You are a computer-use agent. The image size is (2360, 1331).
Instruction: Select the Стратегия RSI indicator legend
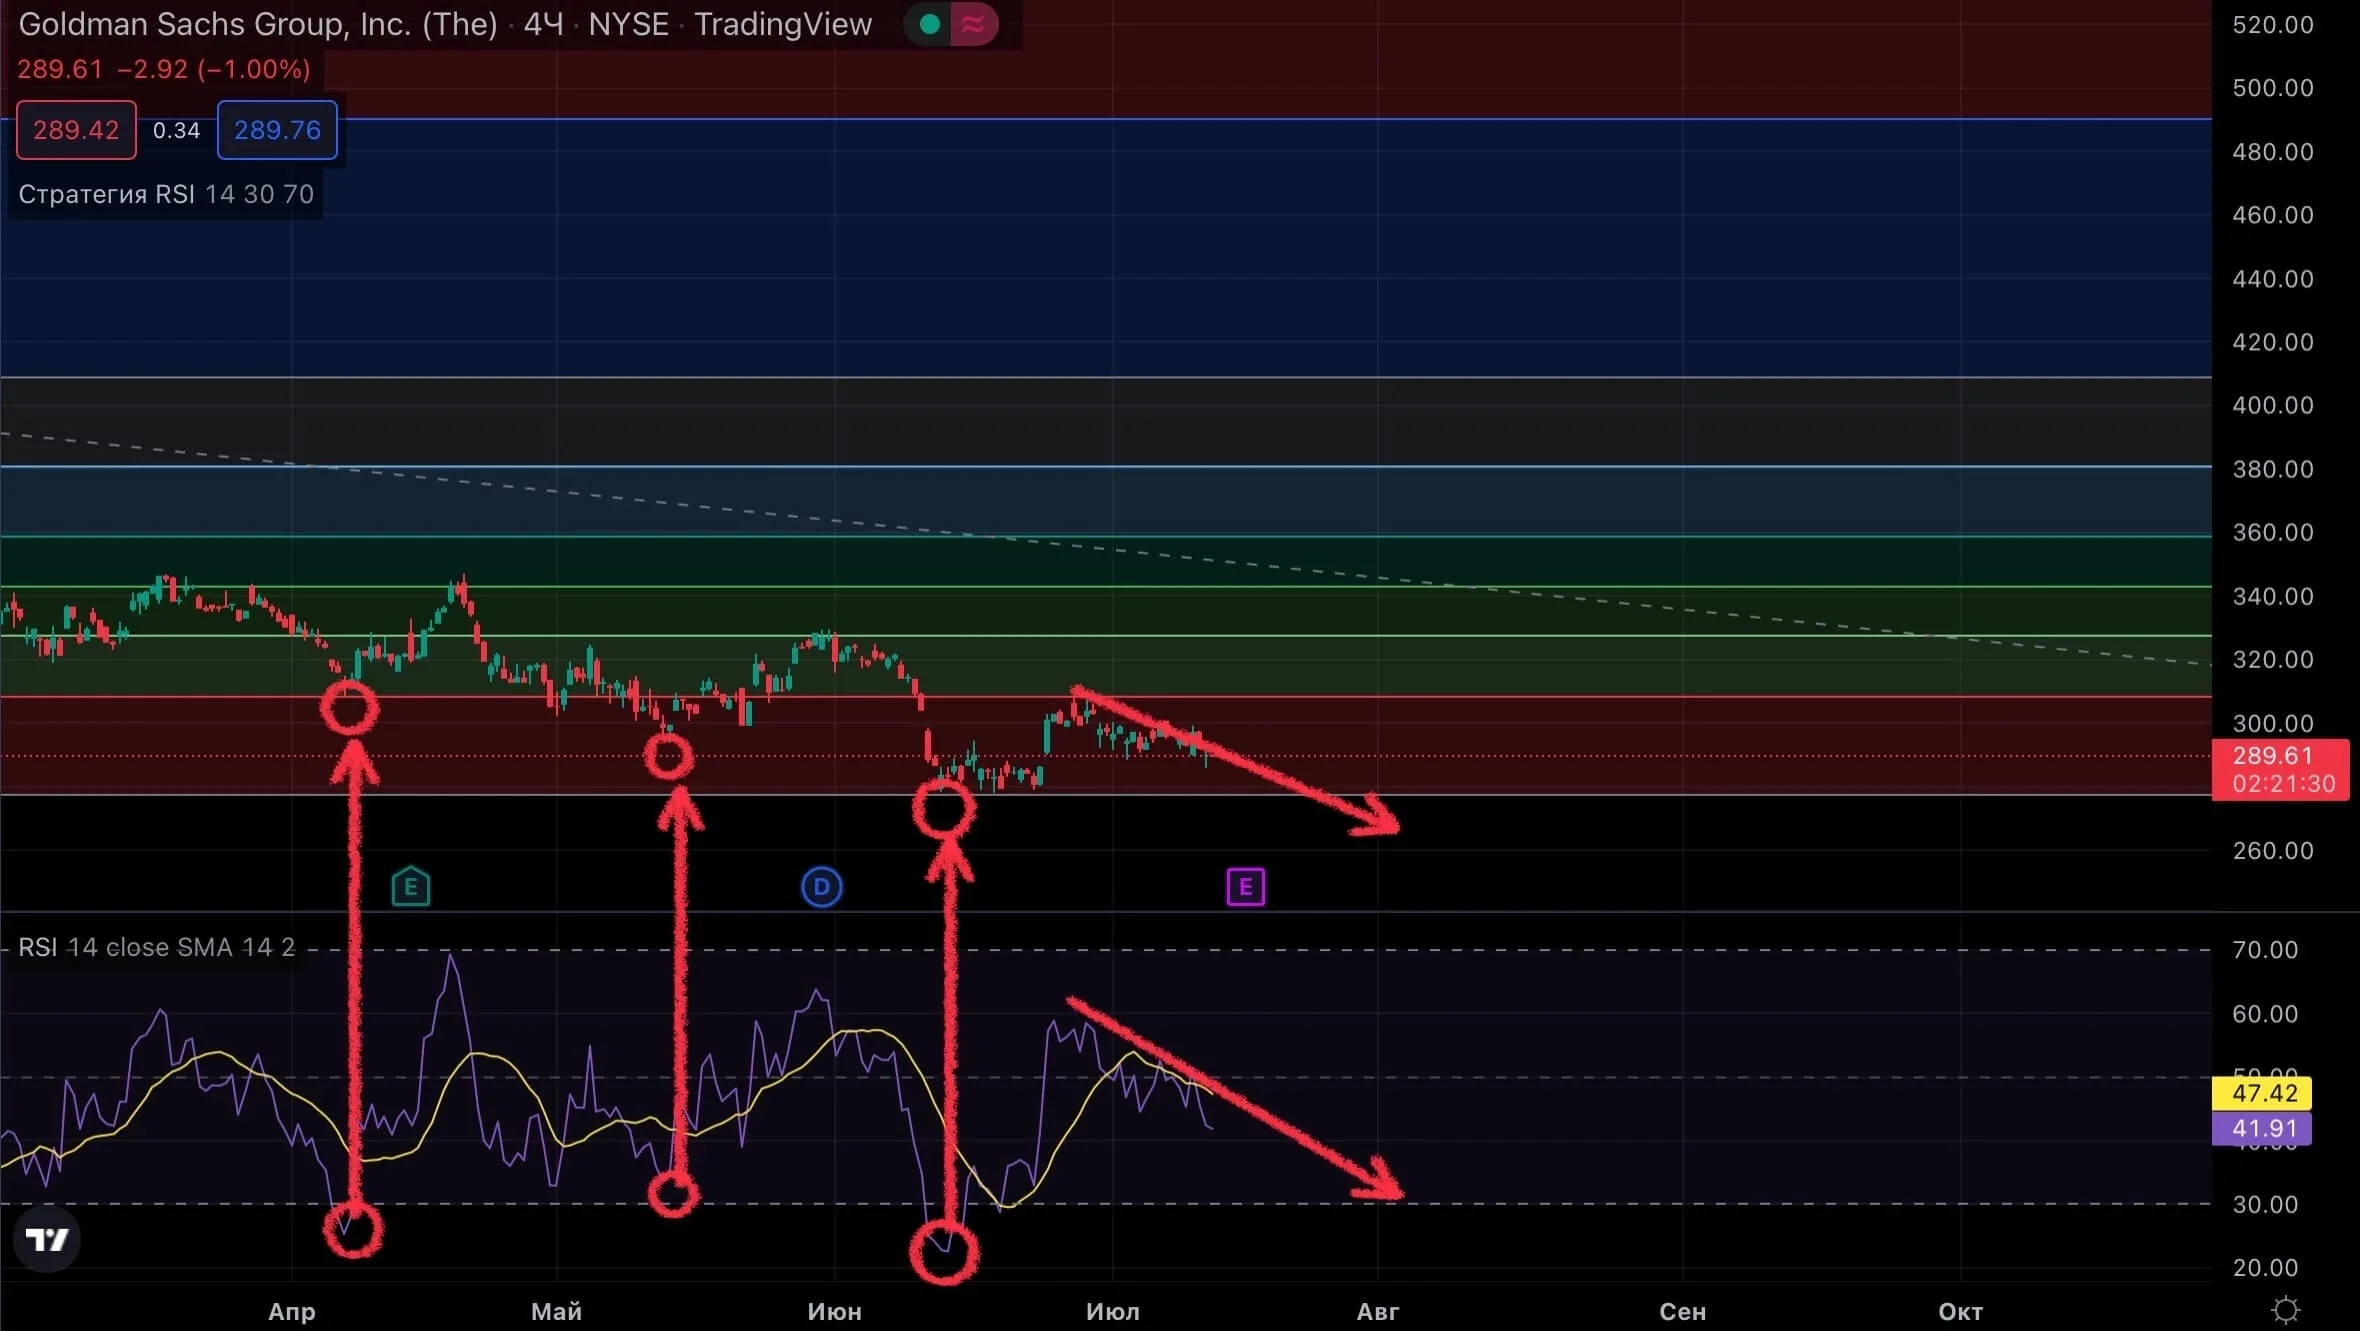(x=166, y=194)
